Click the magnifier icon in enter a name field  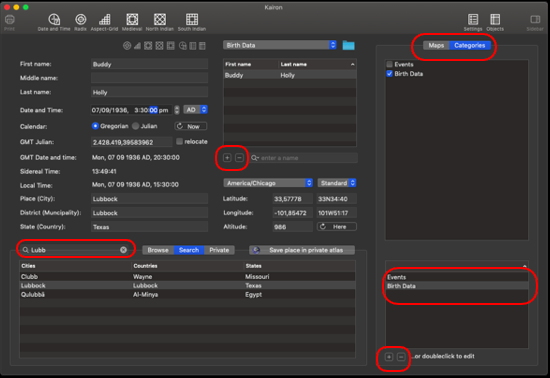coord(255,158)
